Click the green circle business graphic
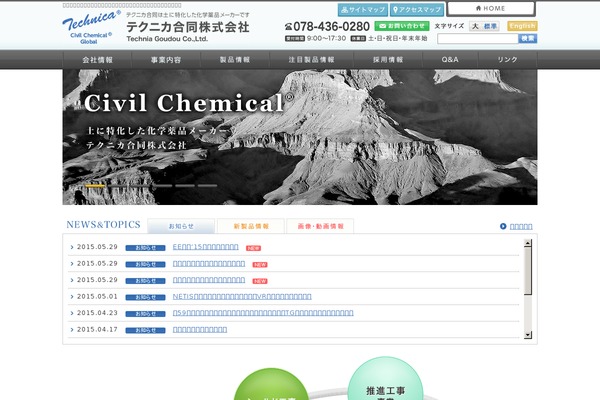Screen dimensions: 600x400 click(271, 385)
